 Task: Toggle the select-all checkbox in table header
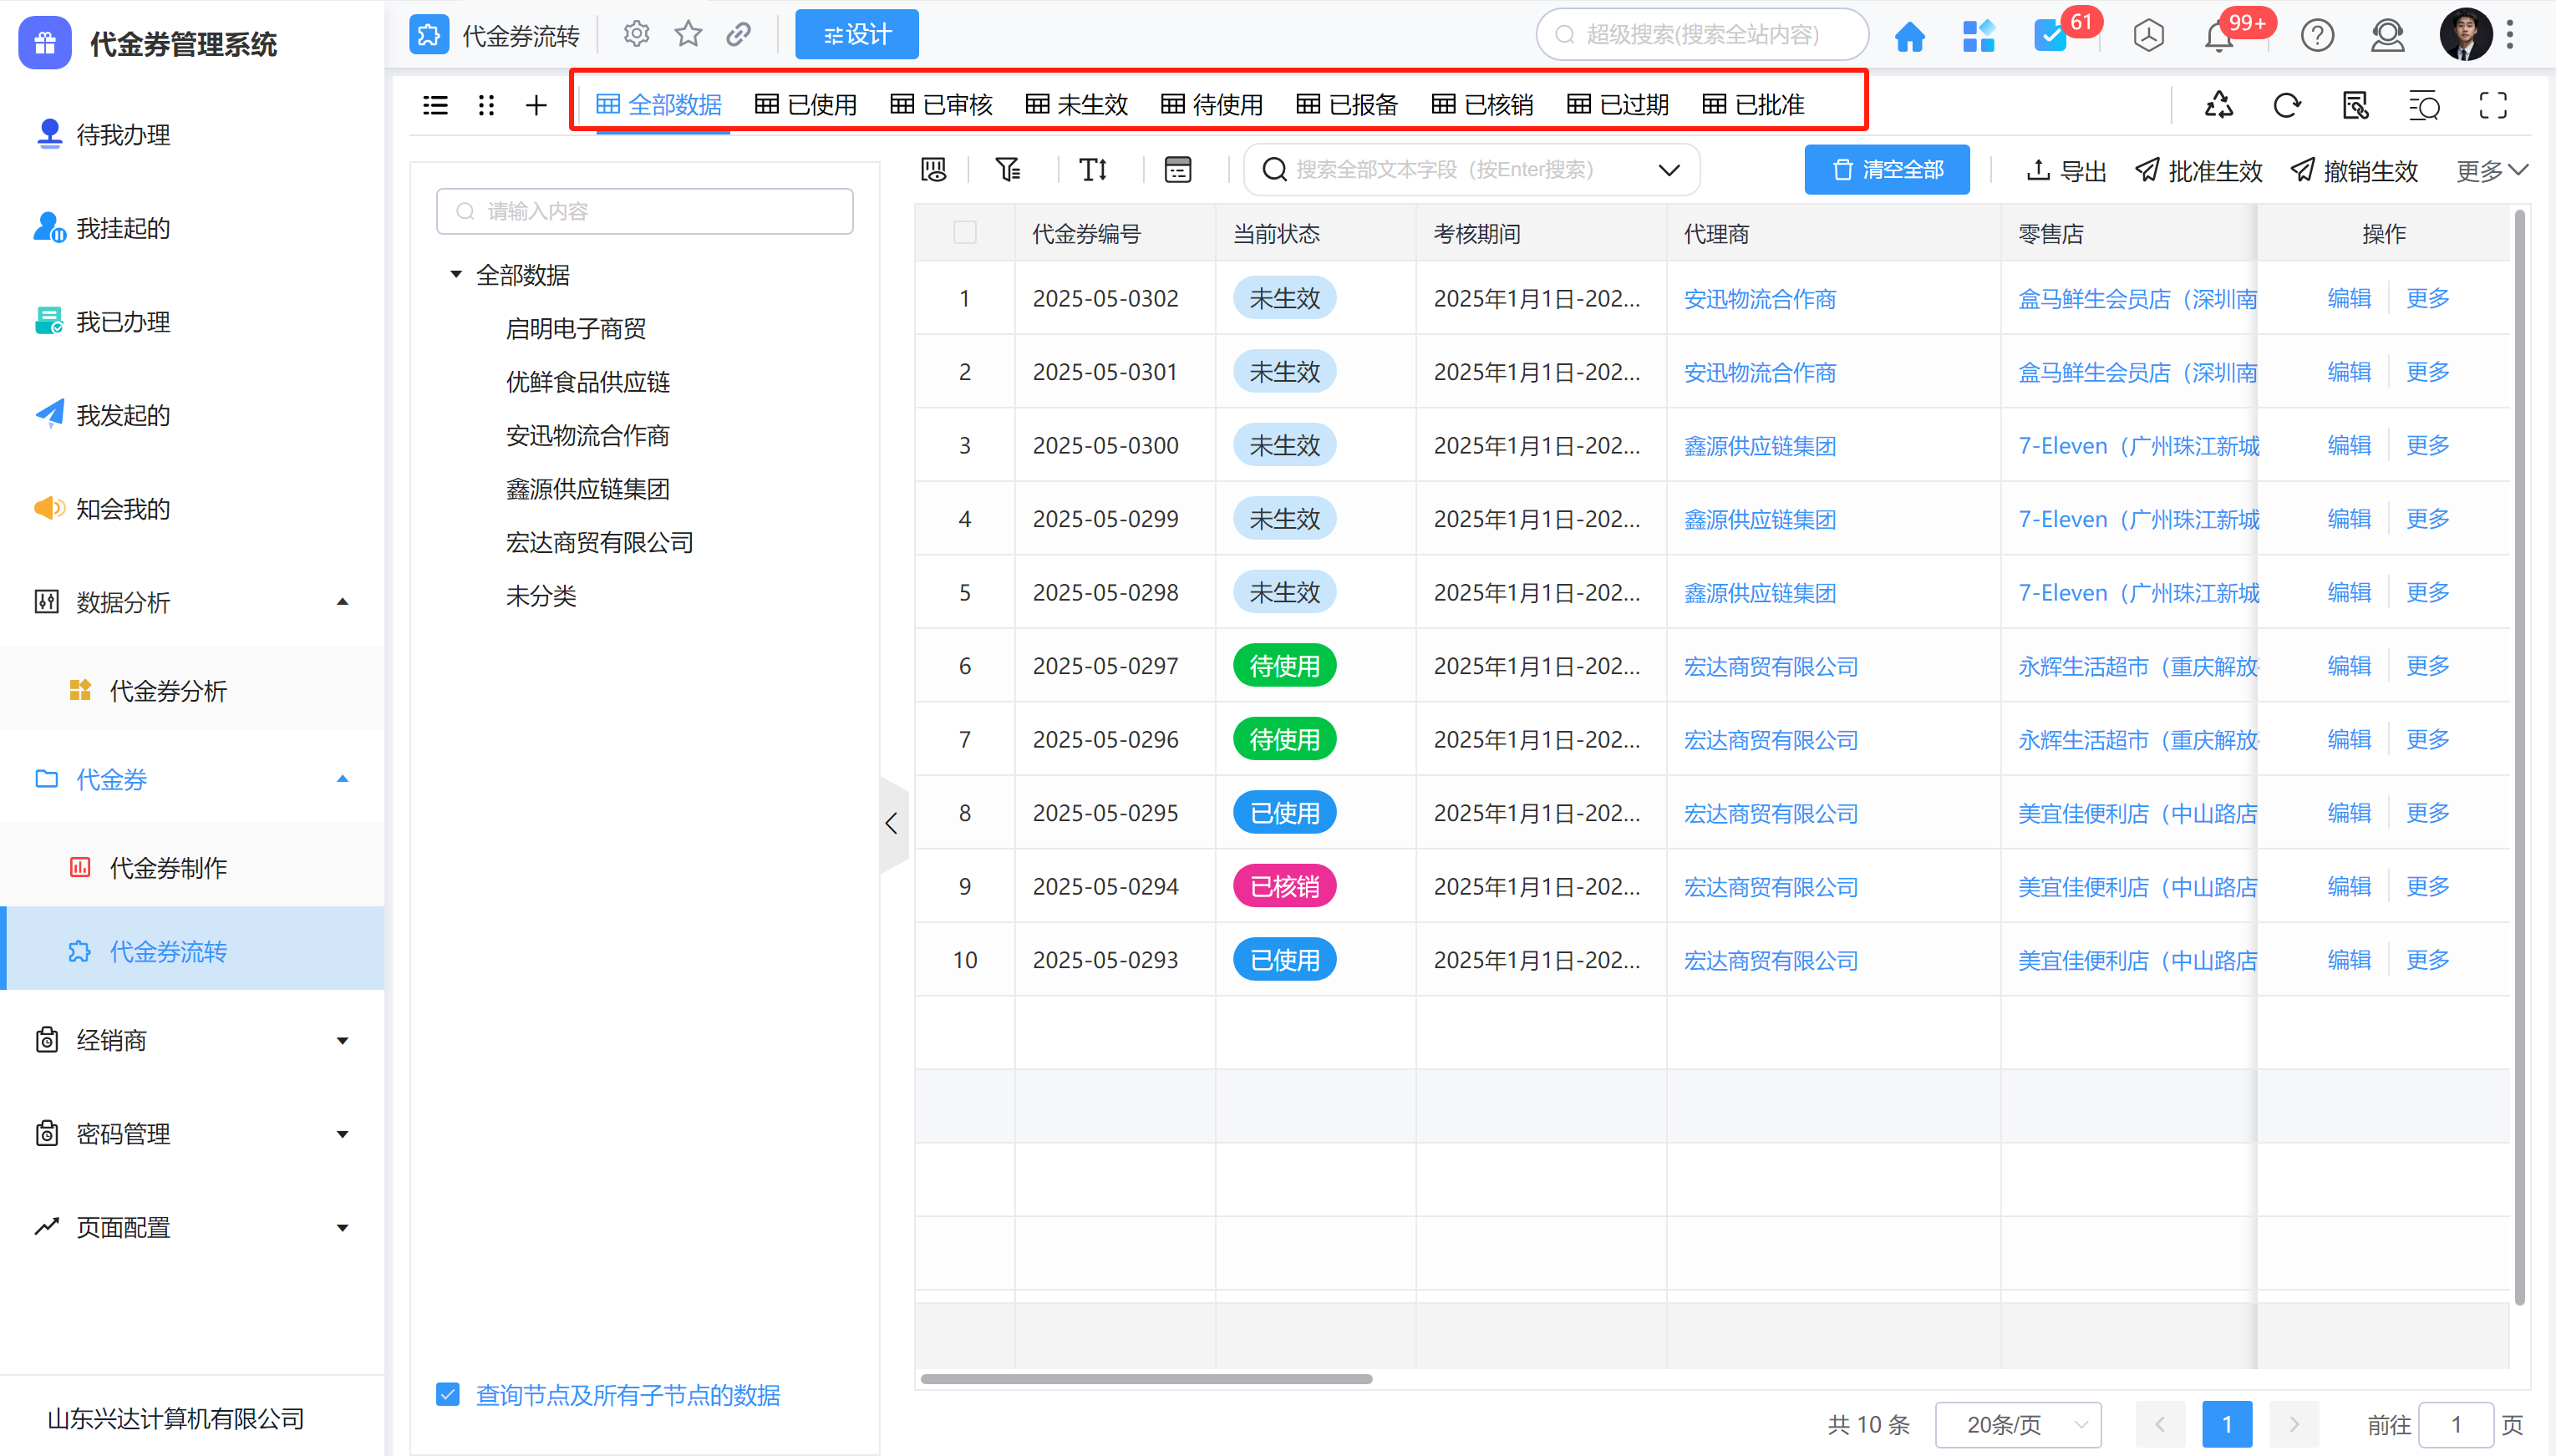click(x=965, y=232)
